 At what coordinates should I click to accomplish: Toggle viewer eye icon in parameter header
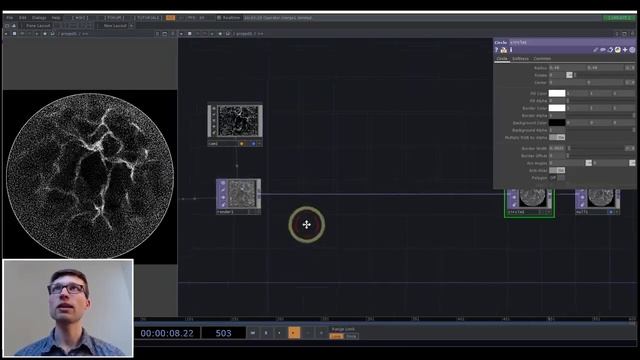tap(603, 50)
